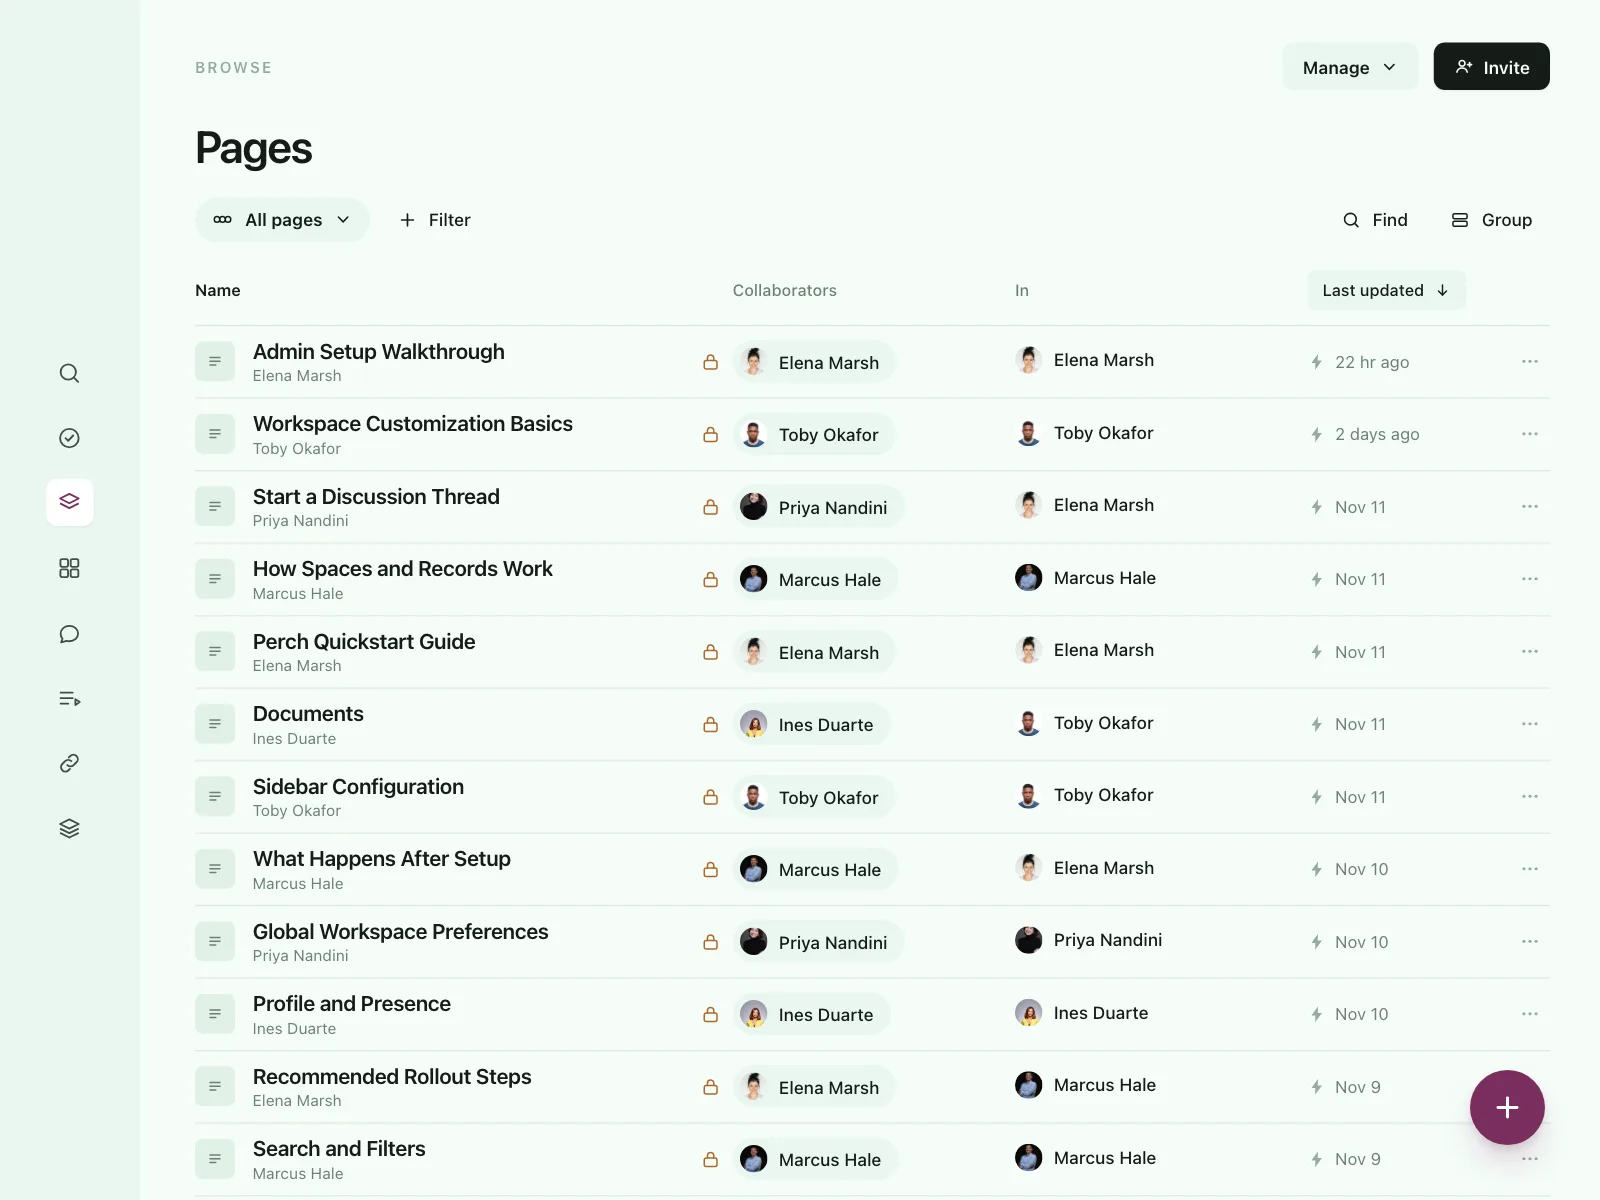1600x1200 pixels.
Task: Open the grid apps icon in sidebar
Action: [x=69, y=568]
